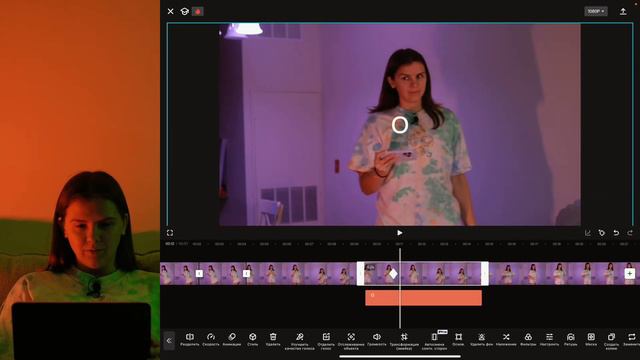
Task: Click the right trim handle of selected clip
Action: coord(485,273)
